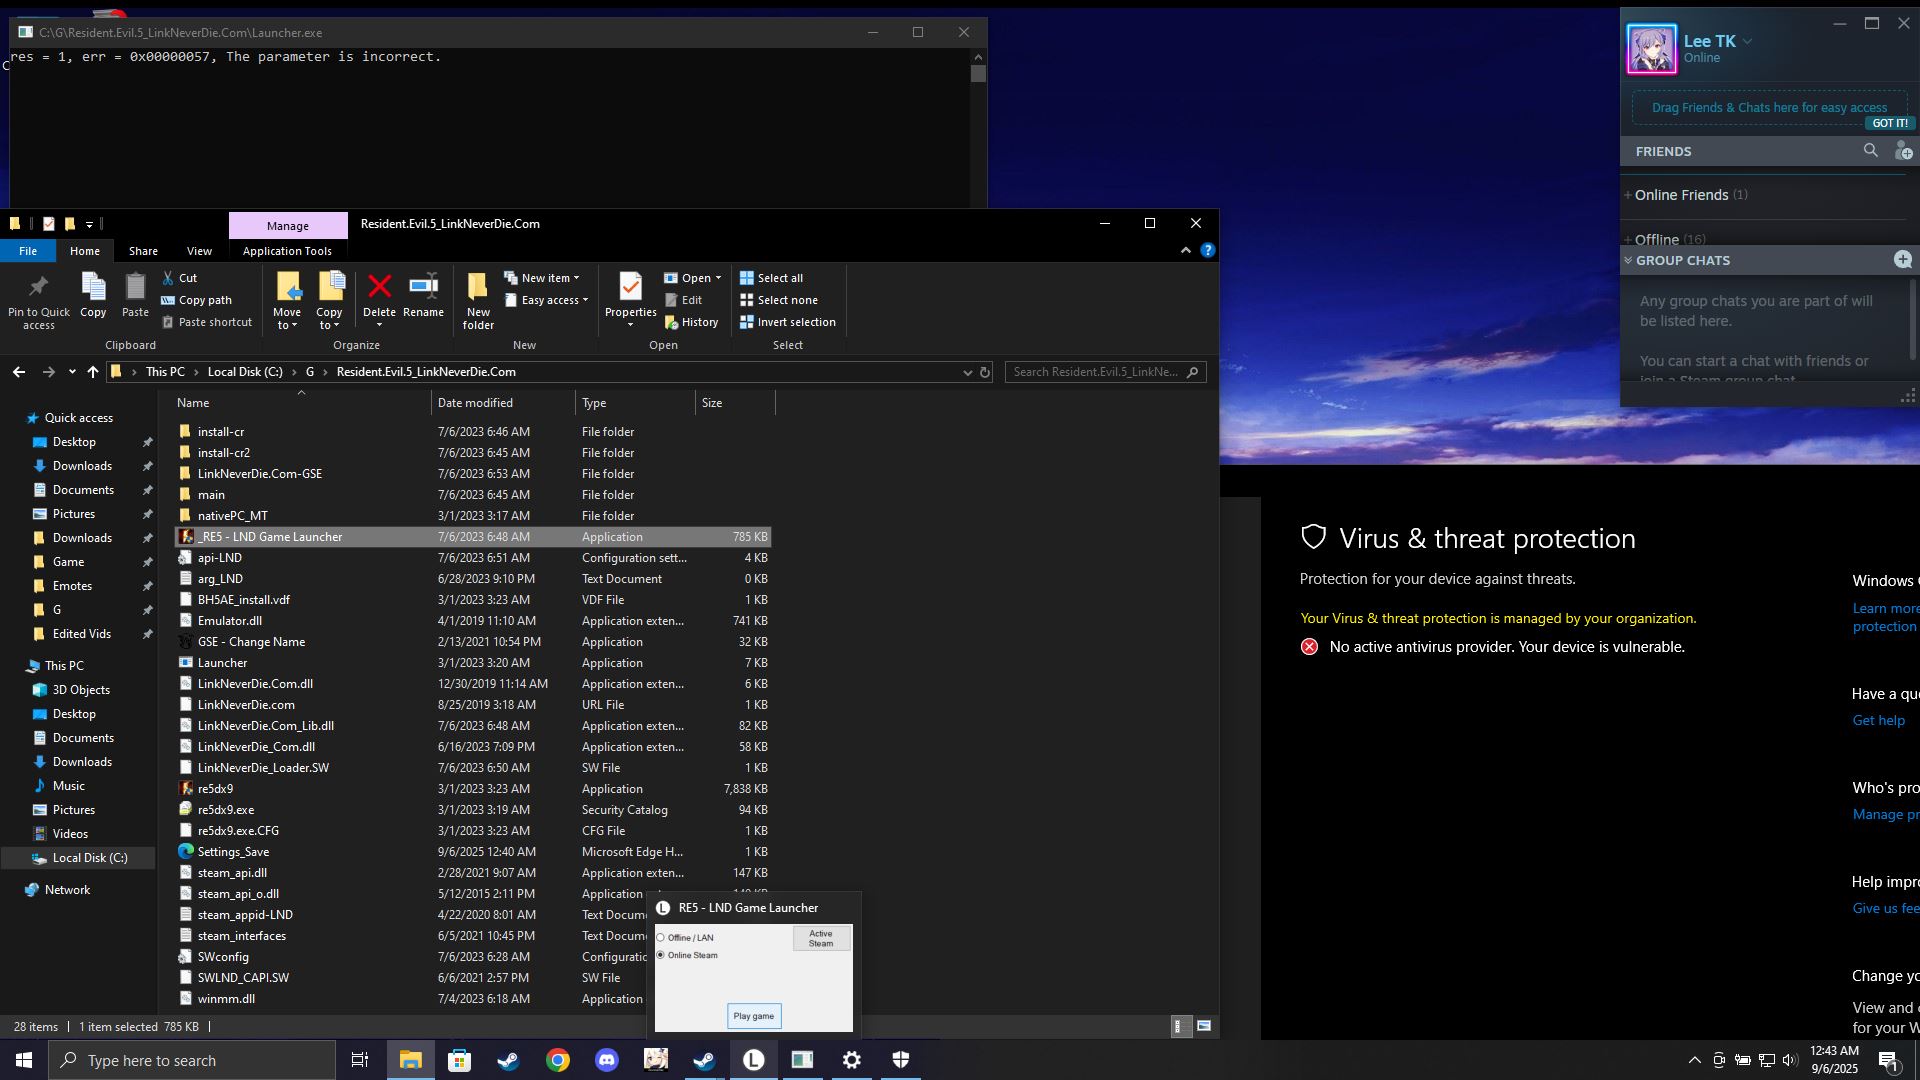Click Pin to Quick access icon
This screenshot has width=1920, height=1080.
click(x=38, y=288)
